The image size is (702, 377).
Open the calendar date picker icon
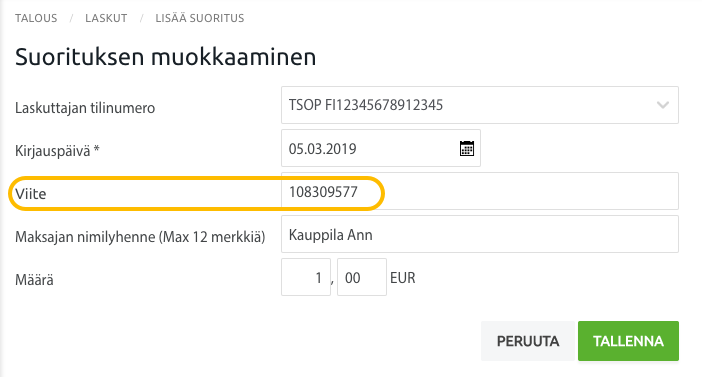467,148
